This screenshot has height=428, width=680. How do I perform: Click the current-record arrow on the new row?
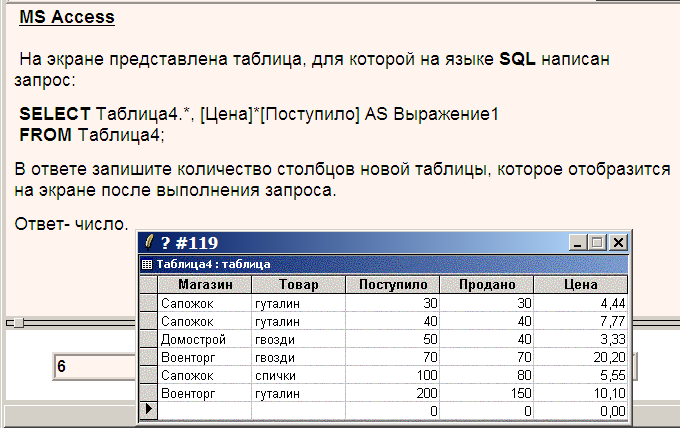point(149,409)
